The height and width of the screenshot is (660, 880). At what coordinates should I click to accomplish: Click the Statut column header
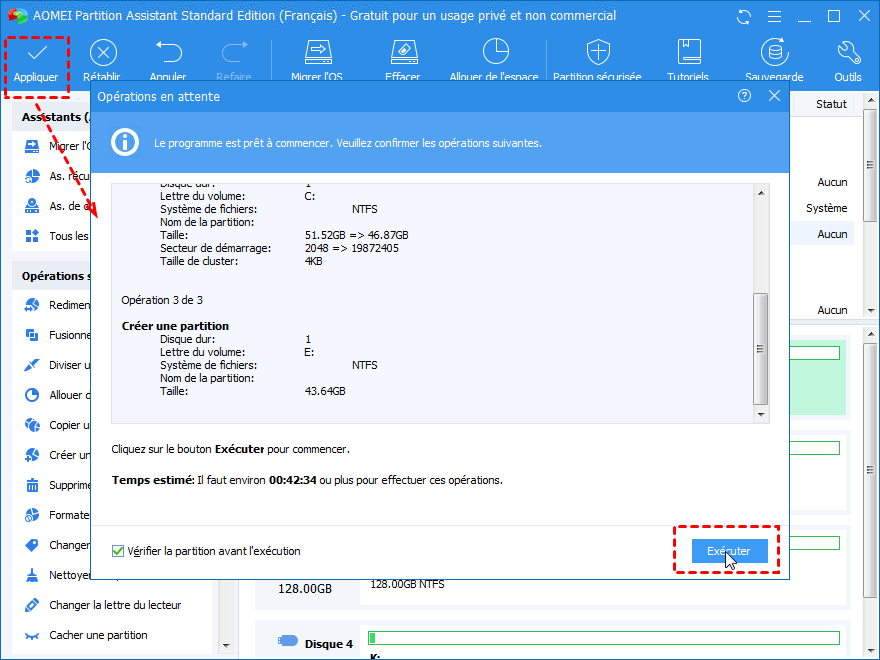click(x=831, y=104)
